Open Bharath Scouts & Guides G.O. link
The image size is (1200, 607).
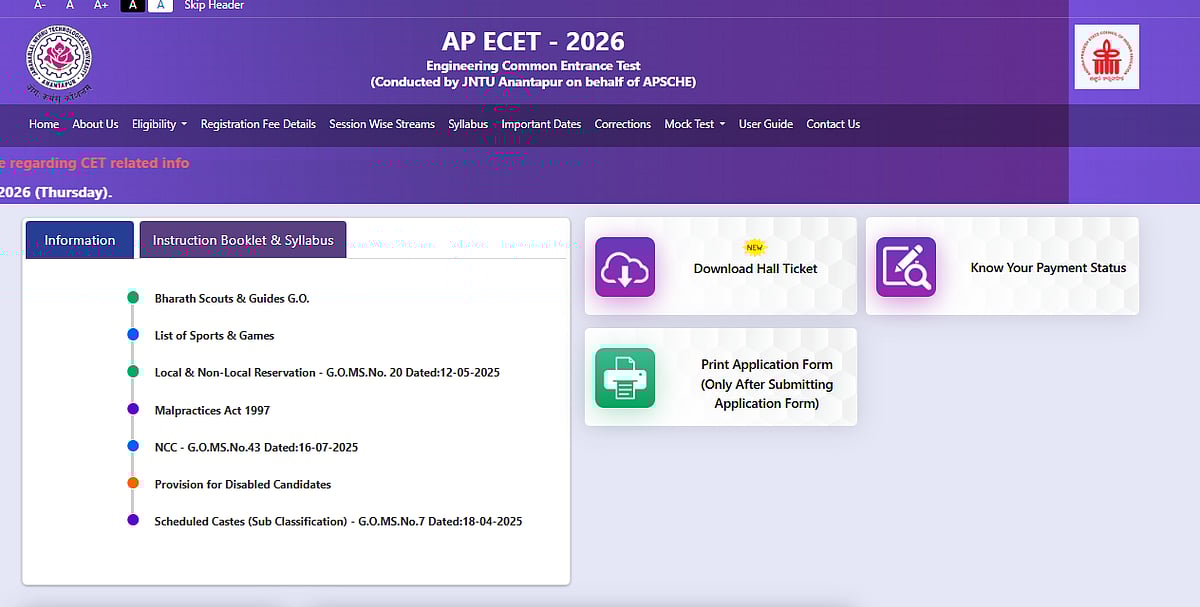coord(232,298)
